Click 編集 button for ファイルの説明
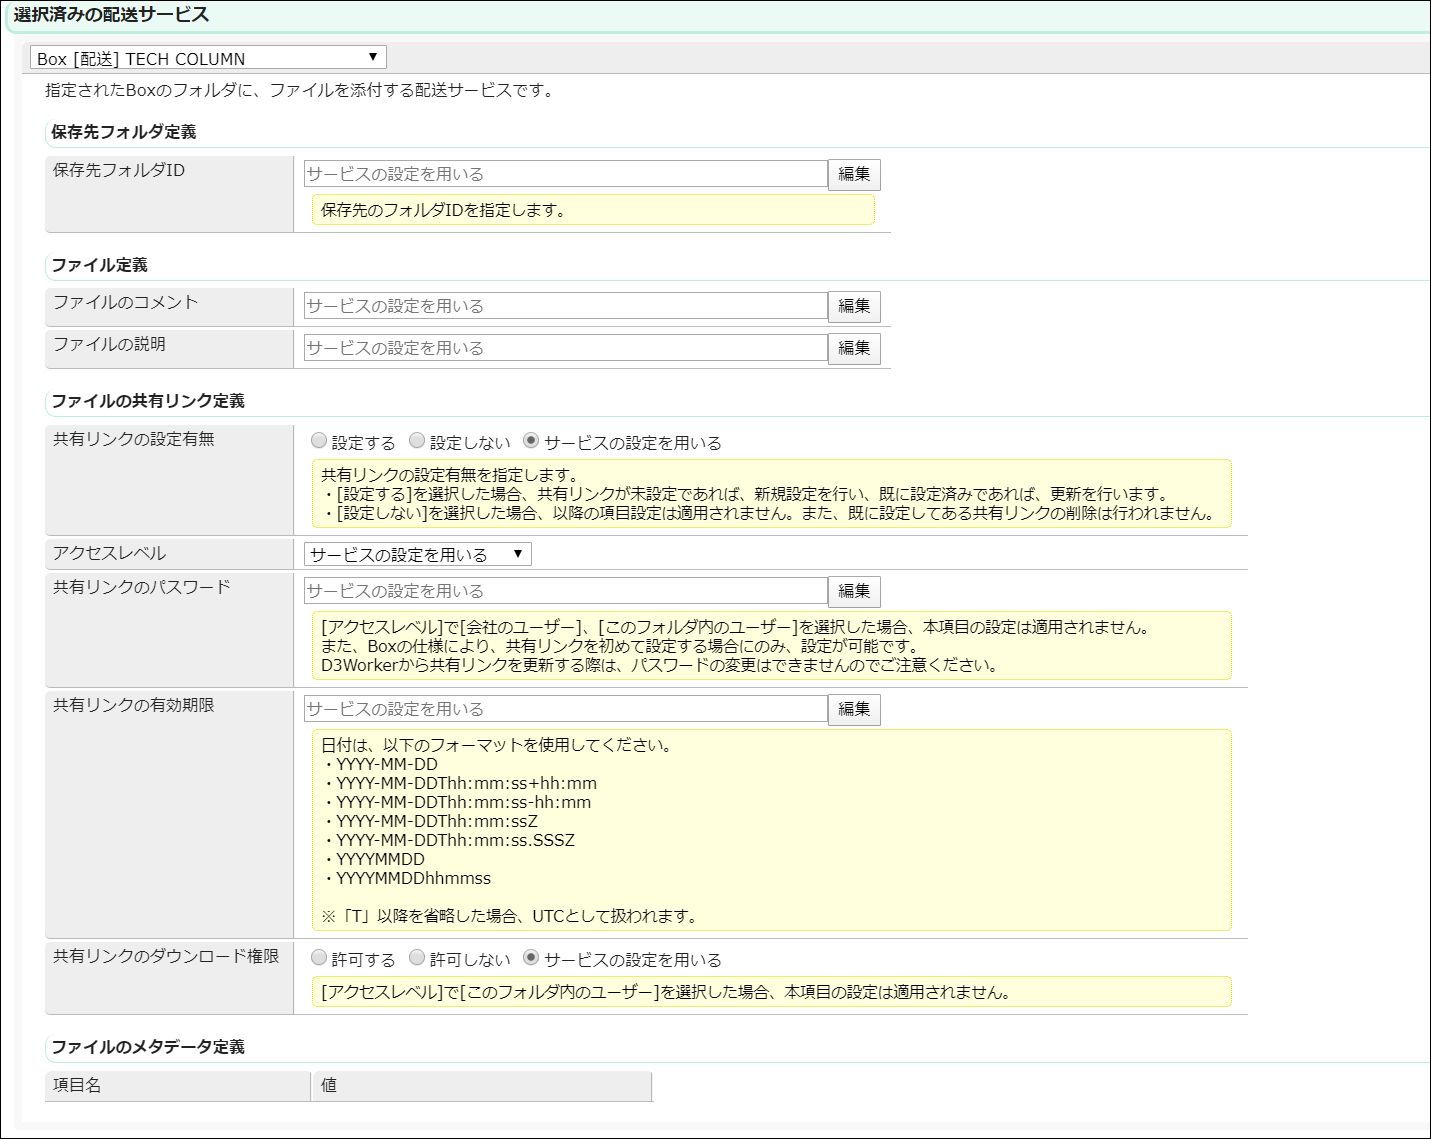 pos(854,348)
